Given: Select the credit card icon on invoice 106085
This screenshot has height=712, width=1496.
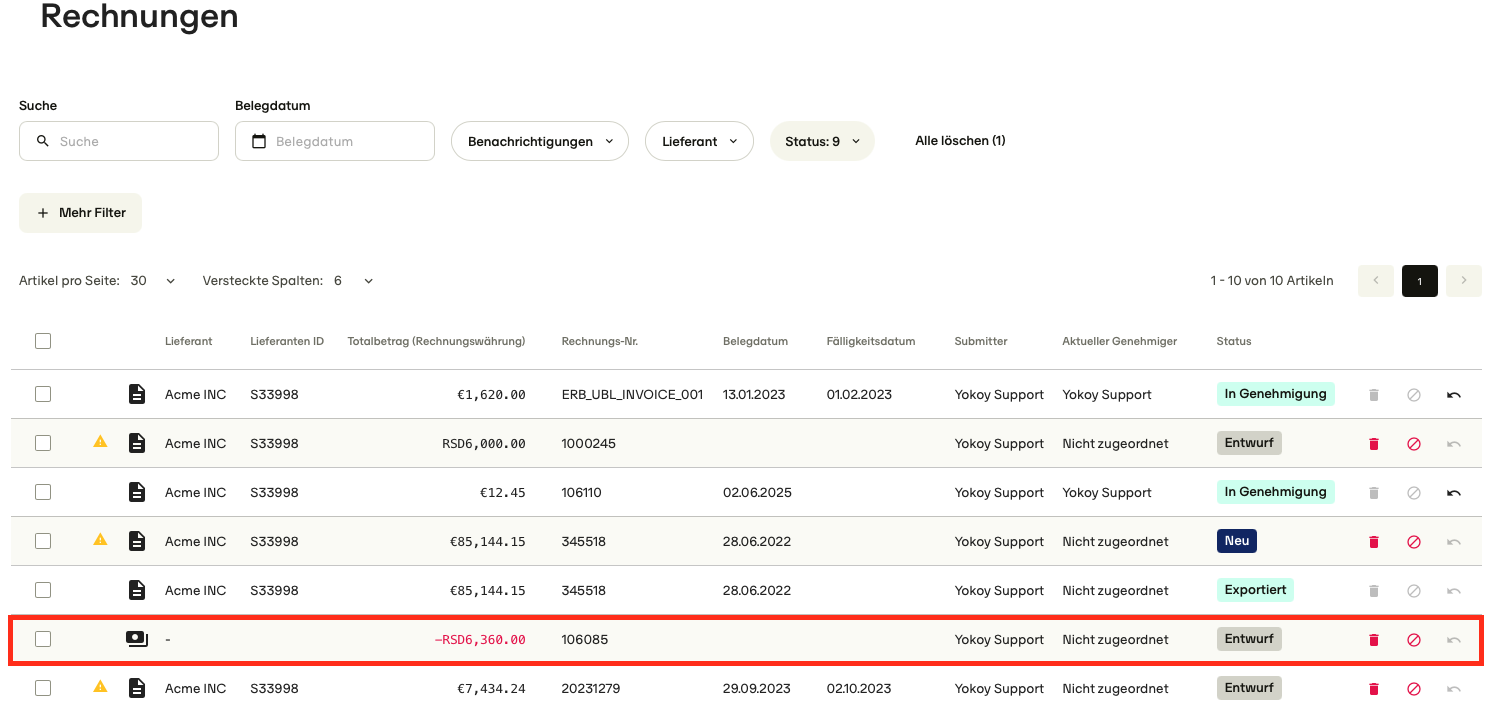Looking at the screenshot, I should pyautogui.click(x=137, y=638).
